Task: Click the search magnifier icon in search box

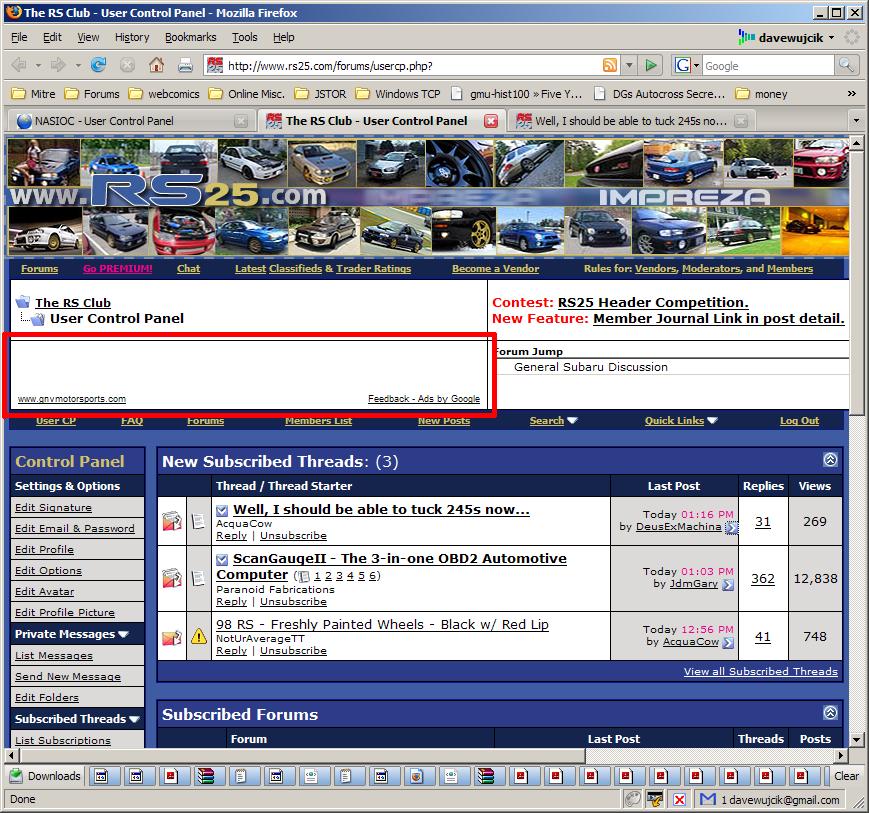Action: [x=846, y=65]
